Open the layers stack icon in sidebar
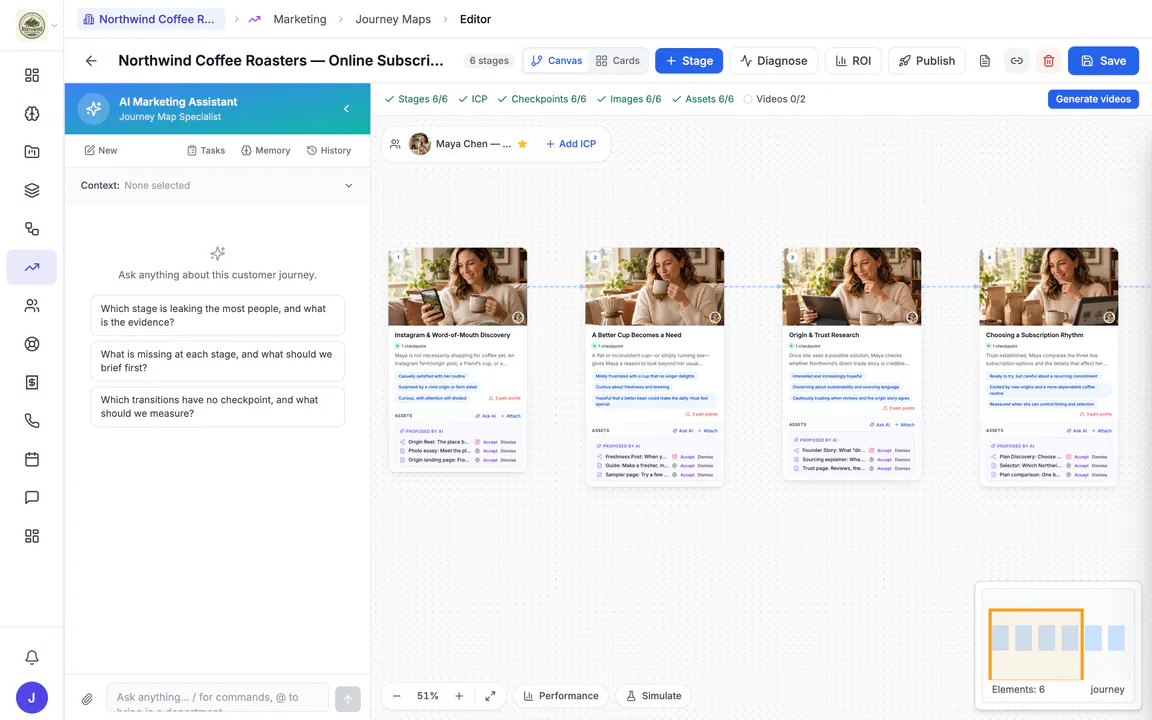The width and height of the screenshot is (1152, 720). [32, 190]
